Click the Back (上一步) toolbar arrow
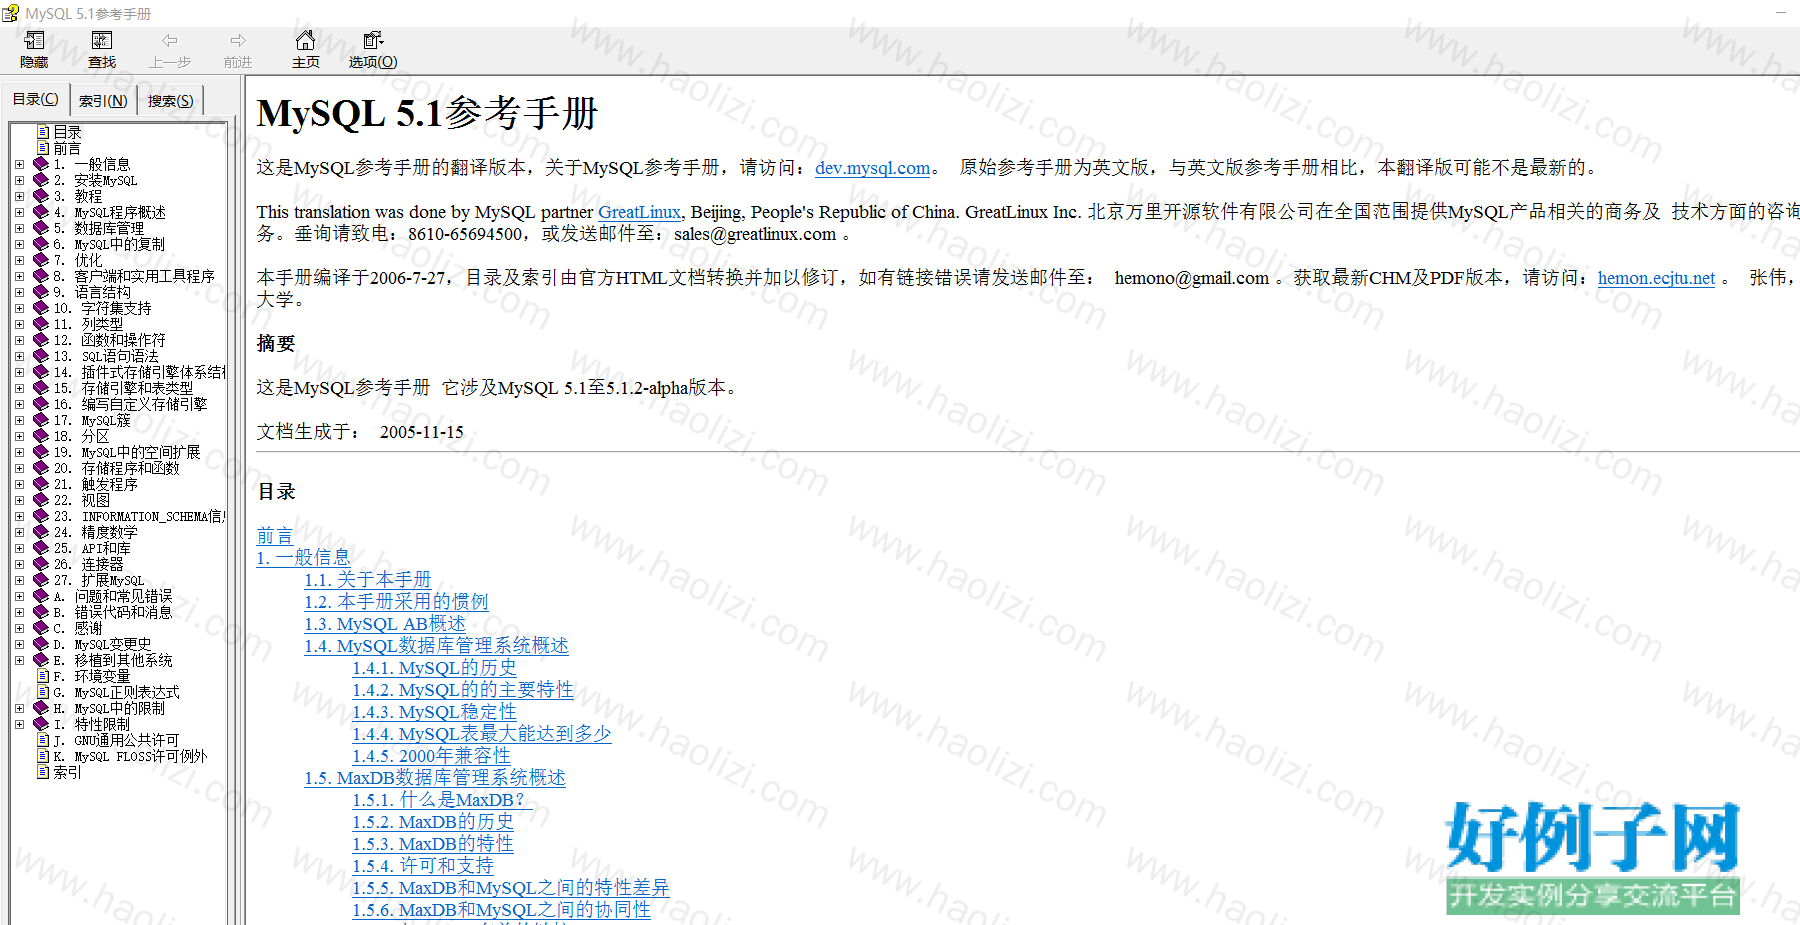The height and width of the screenshot is (925, 1800). [170, 41]
